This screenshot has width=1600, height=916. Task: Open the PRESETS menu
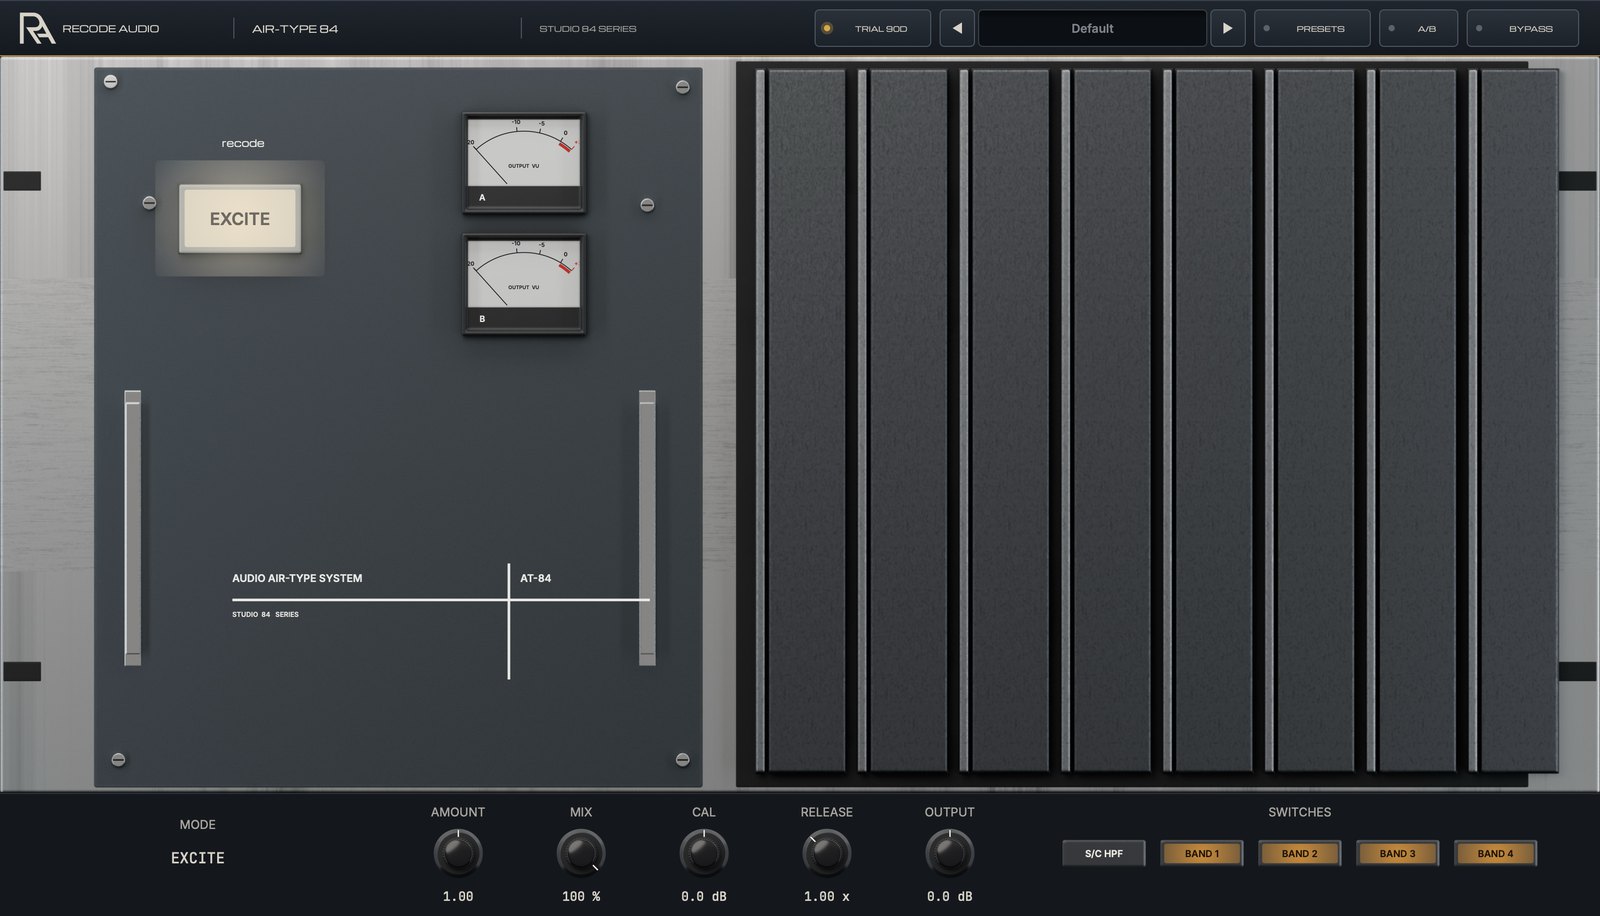point(1311,28)
